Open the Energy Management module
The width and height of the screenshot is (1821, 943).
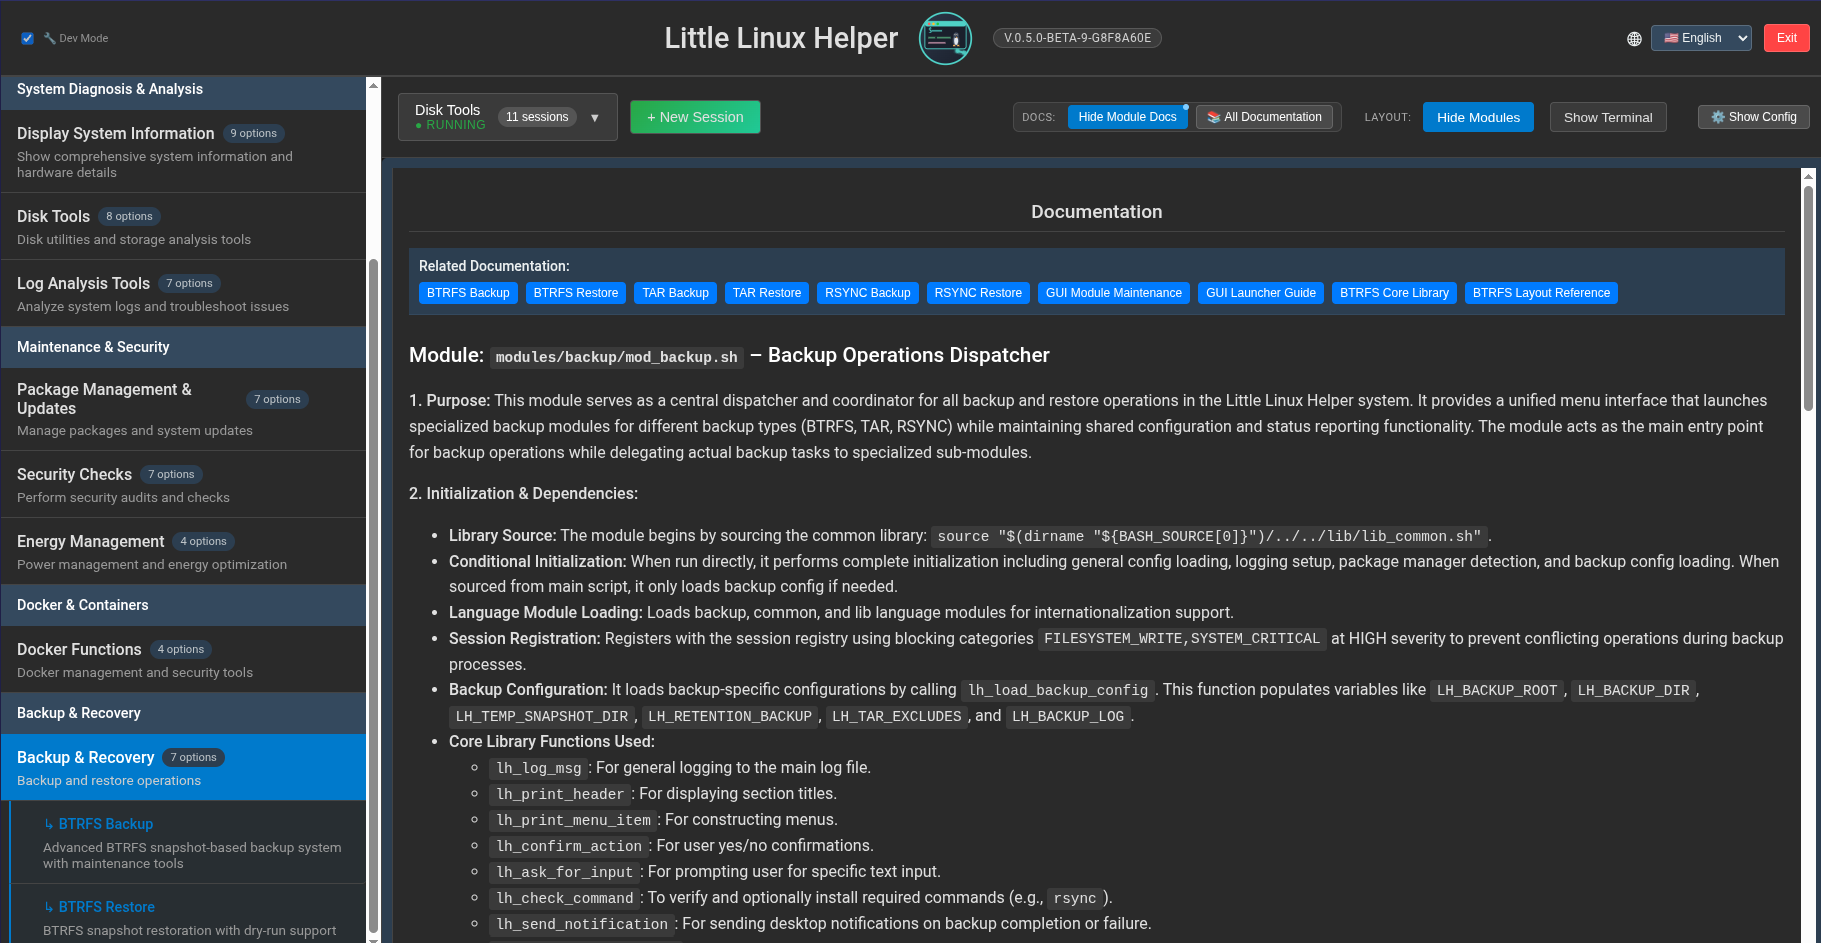(183, 551)
